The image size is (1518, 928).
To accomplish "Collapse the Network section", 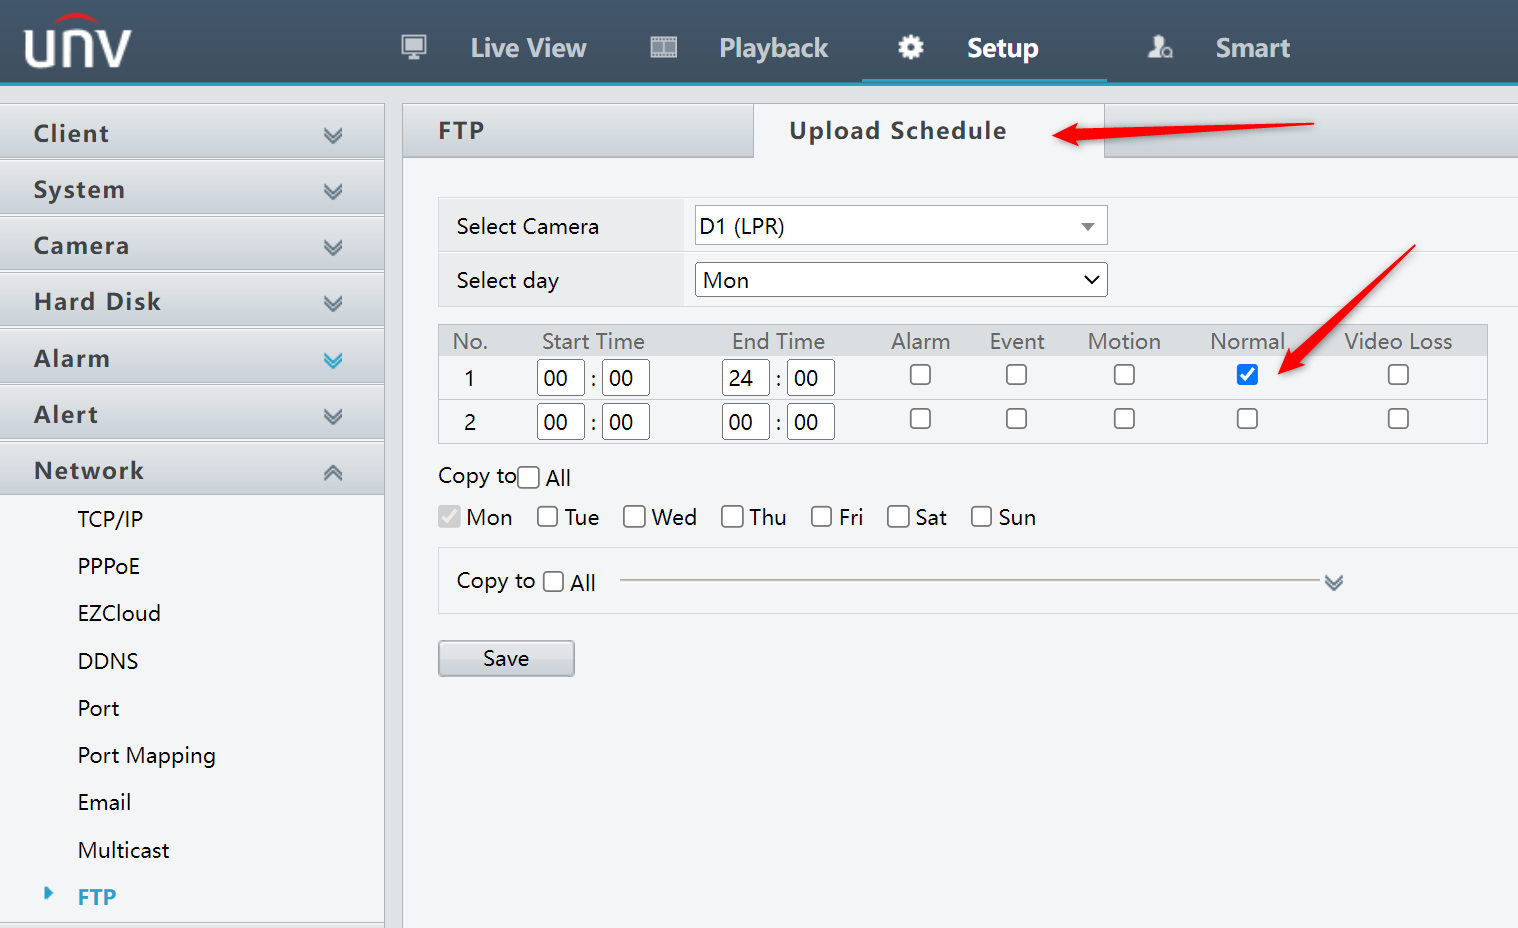I will pos(333,470).
